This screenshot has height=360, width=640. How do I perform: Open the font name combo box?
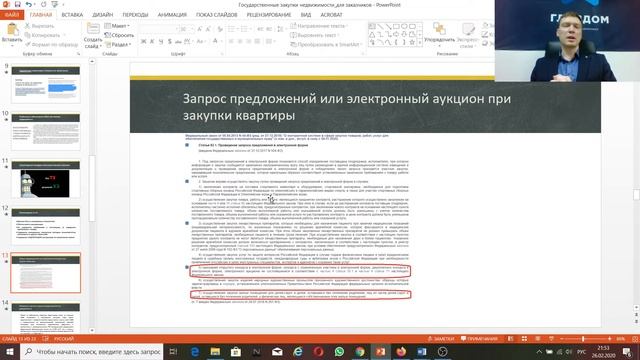[159, 29]
